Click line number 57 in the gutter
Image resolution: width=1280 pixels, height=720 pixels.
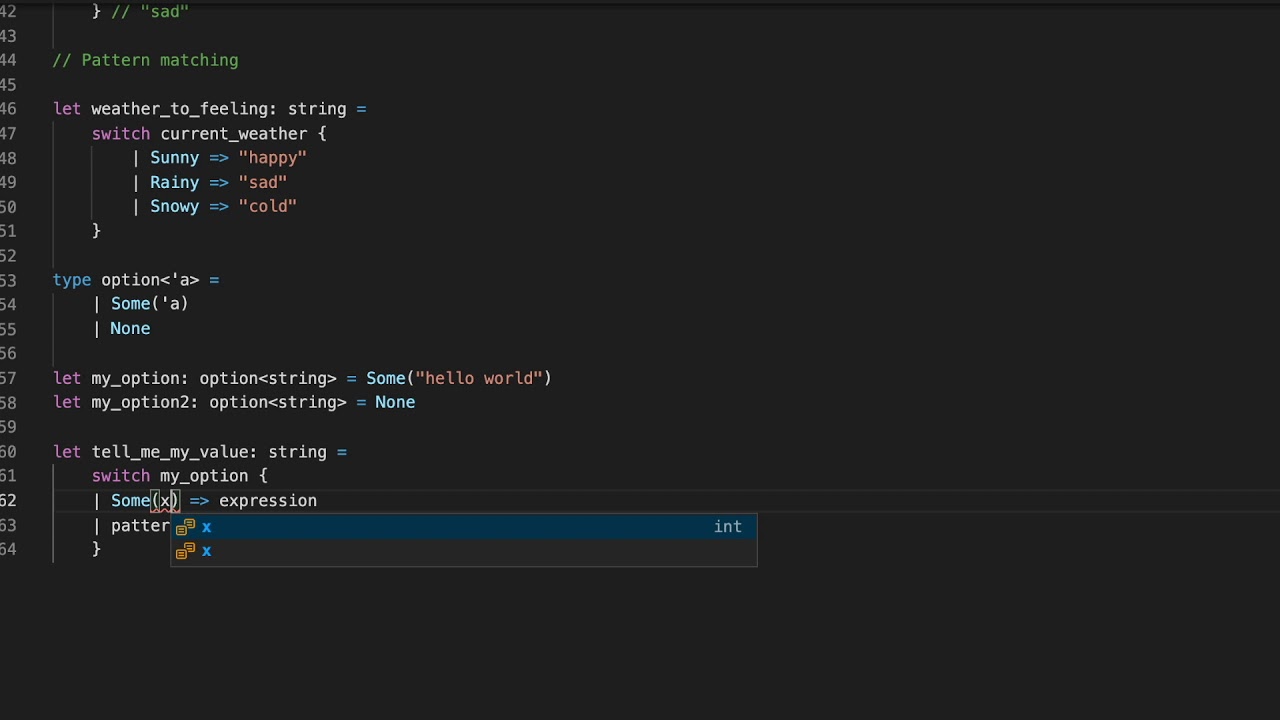8,378
